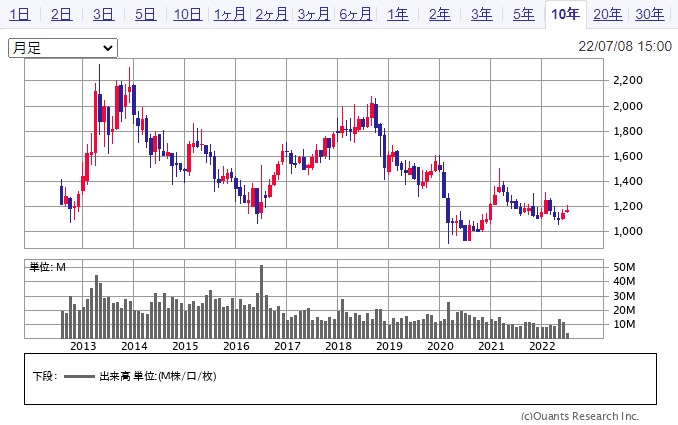
Task: Click the 50M volume axis label
Action: (x=624, y=268)
